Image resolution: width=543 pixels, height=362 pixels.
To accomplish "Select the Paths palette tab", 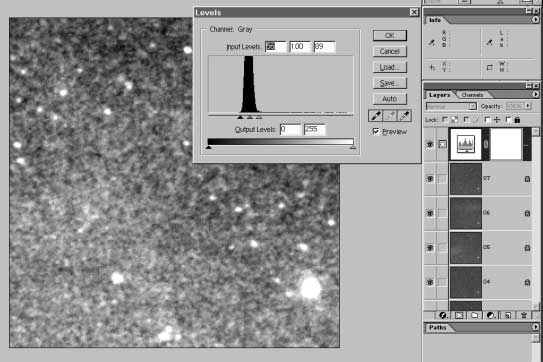I will [x=438, y=327].
